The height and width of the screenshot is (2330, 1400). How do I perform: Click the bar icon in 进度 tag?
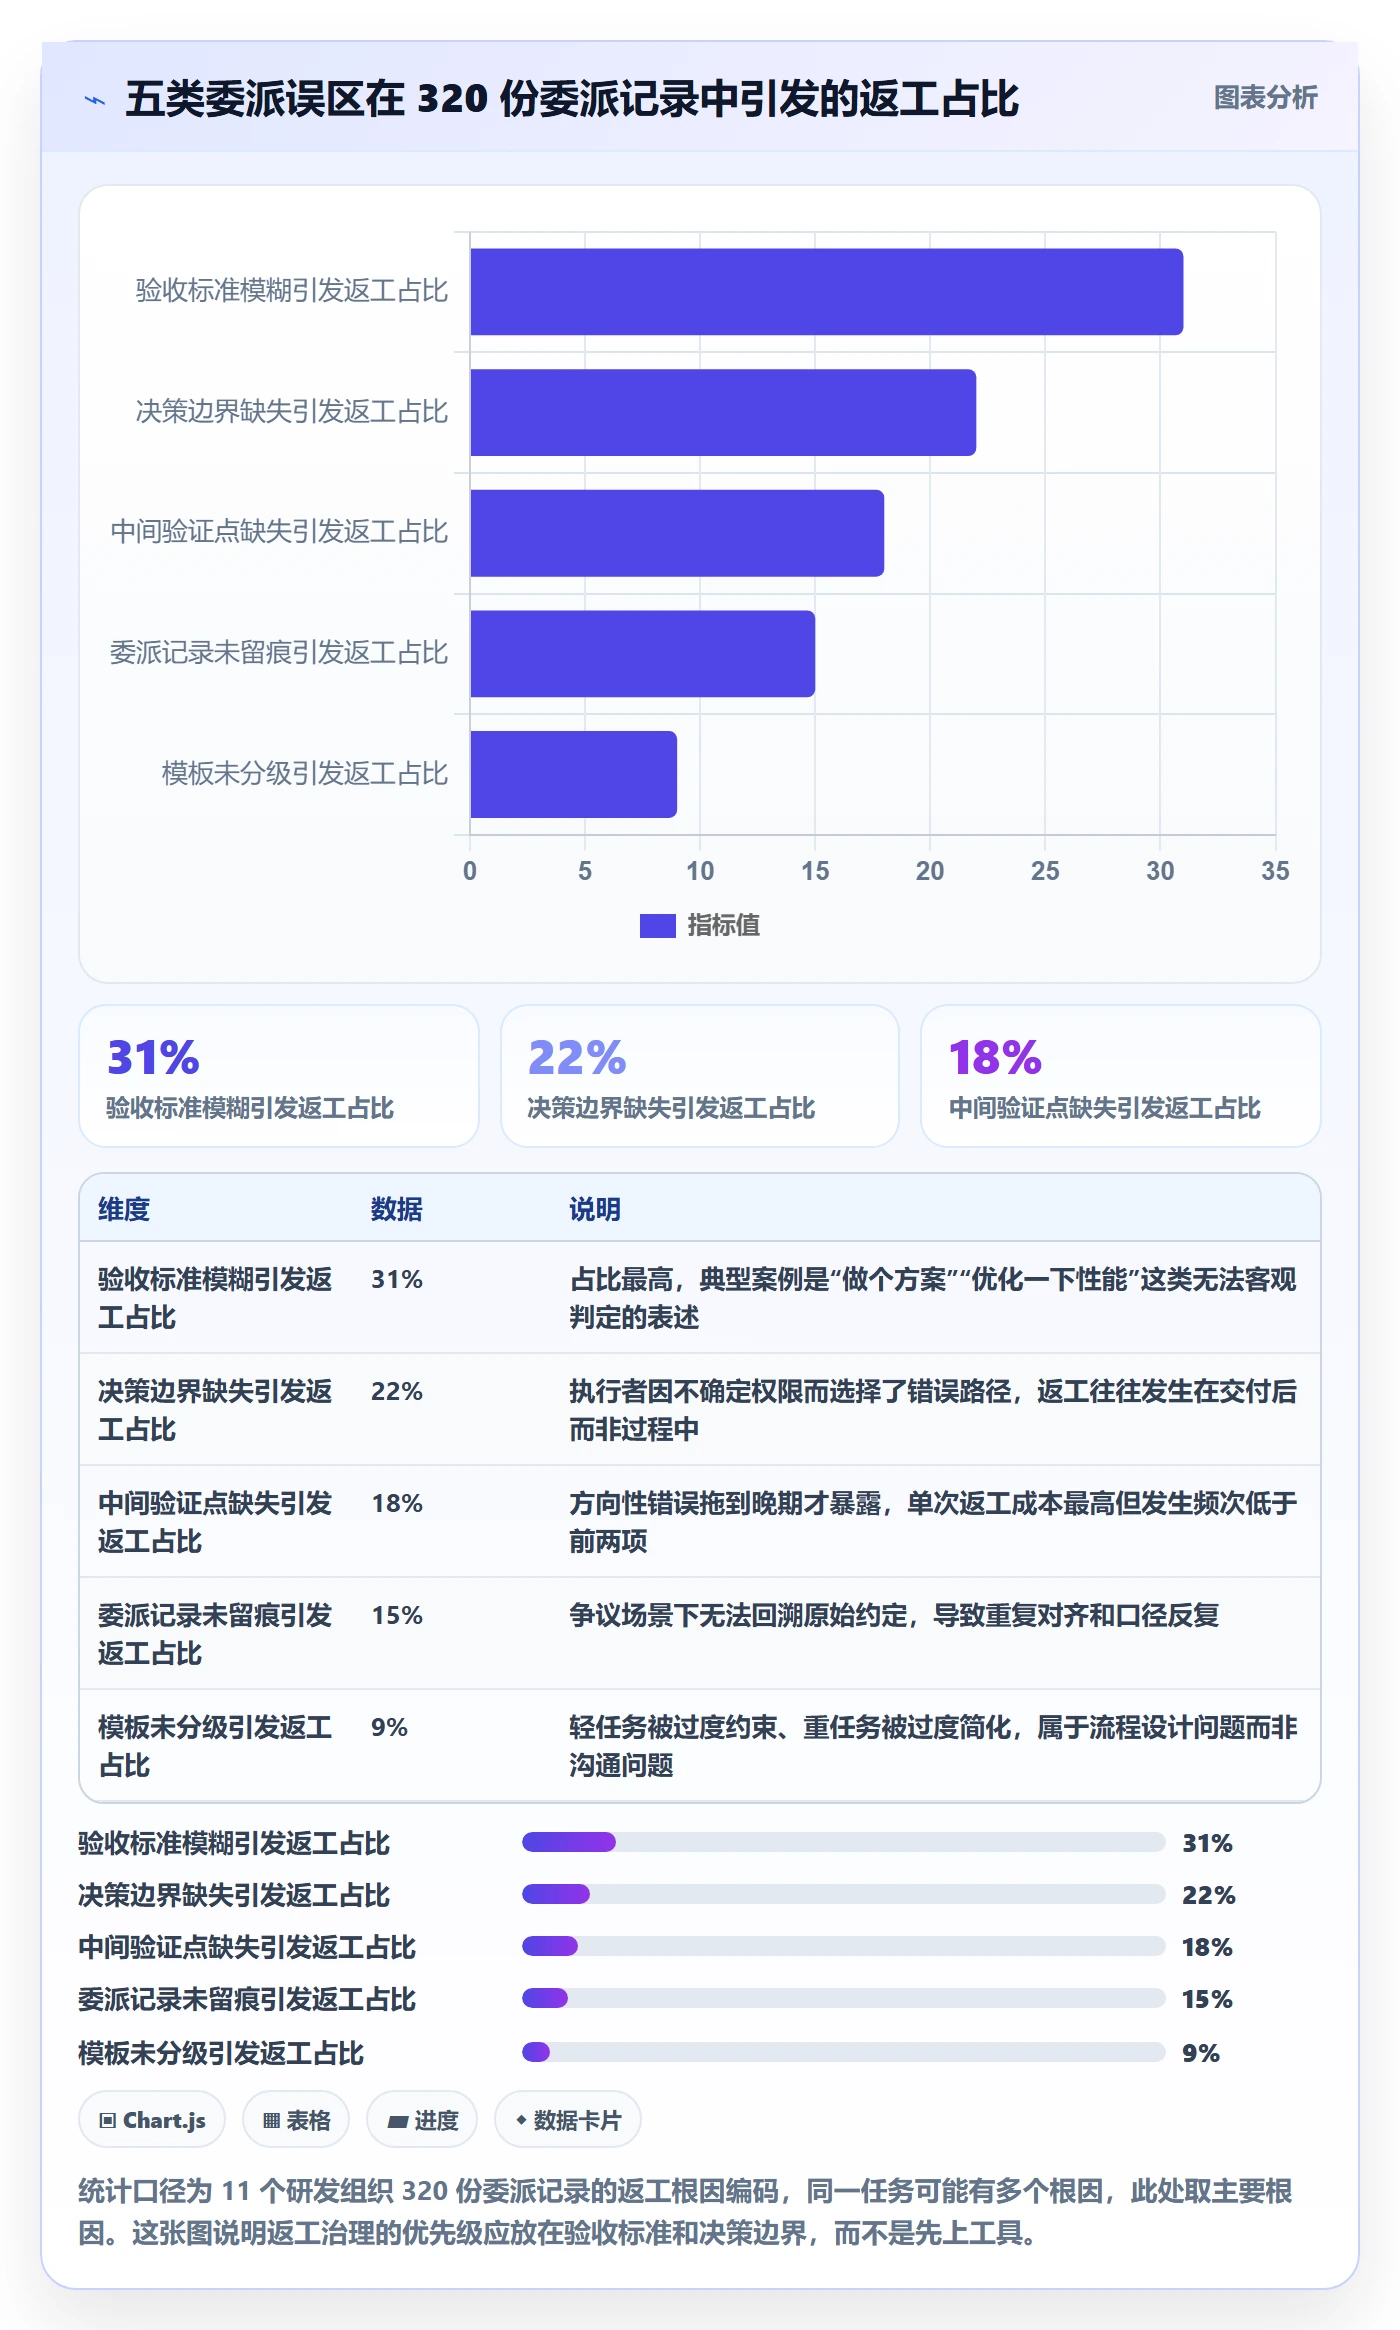coord(398,2121)
